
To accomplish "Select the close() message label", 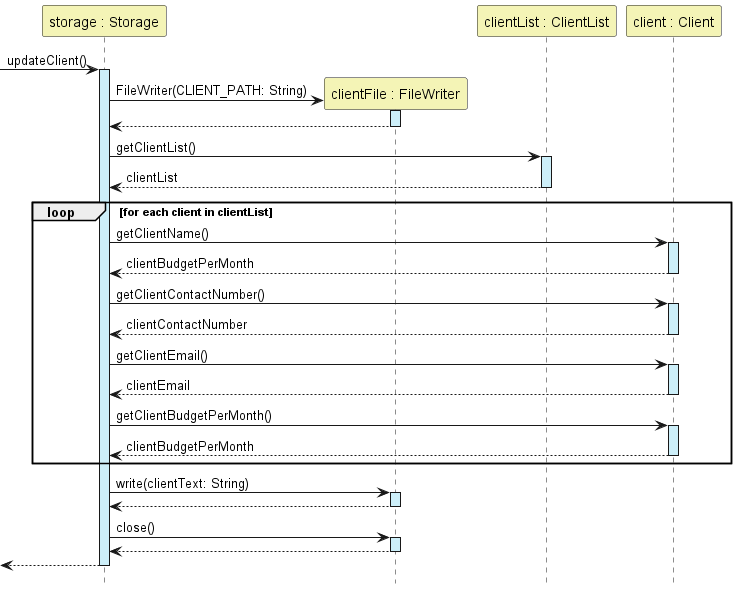I will click(135, 528).
